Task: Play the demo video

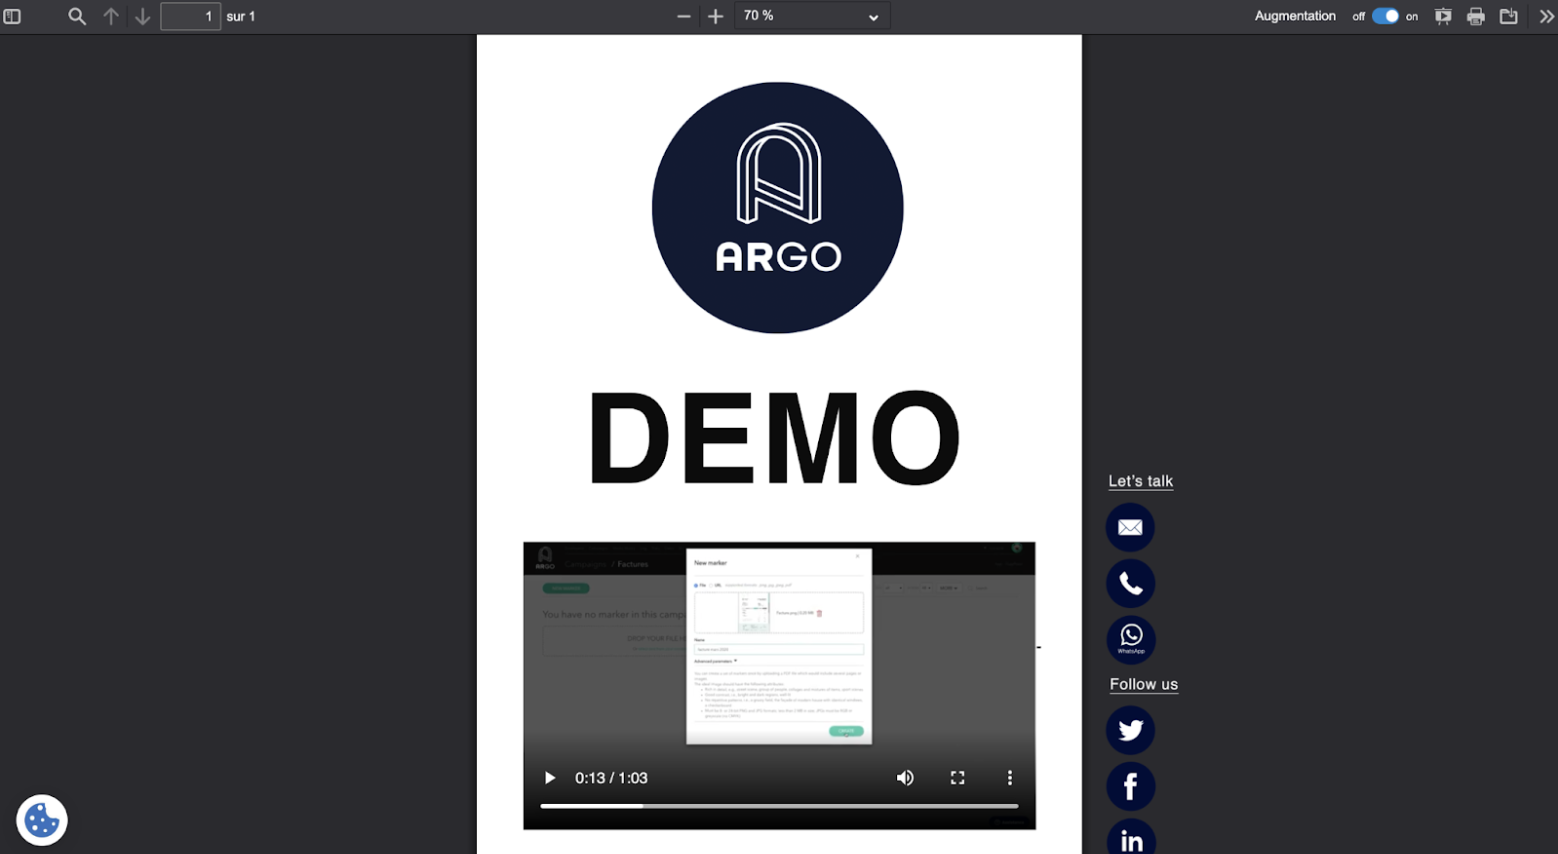Action: click(549, 778)
